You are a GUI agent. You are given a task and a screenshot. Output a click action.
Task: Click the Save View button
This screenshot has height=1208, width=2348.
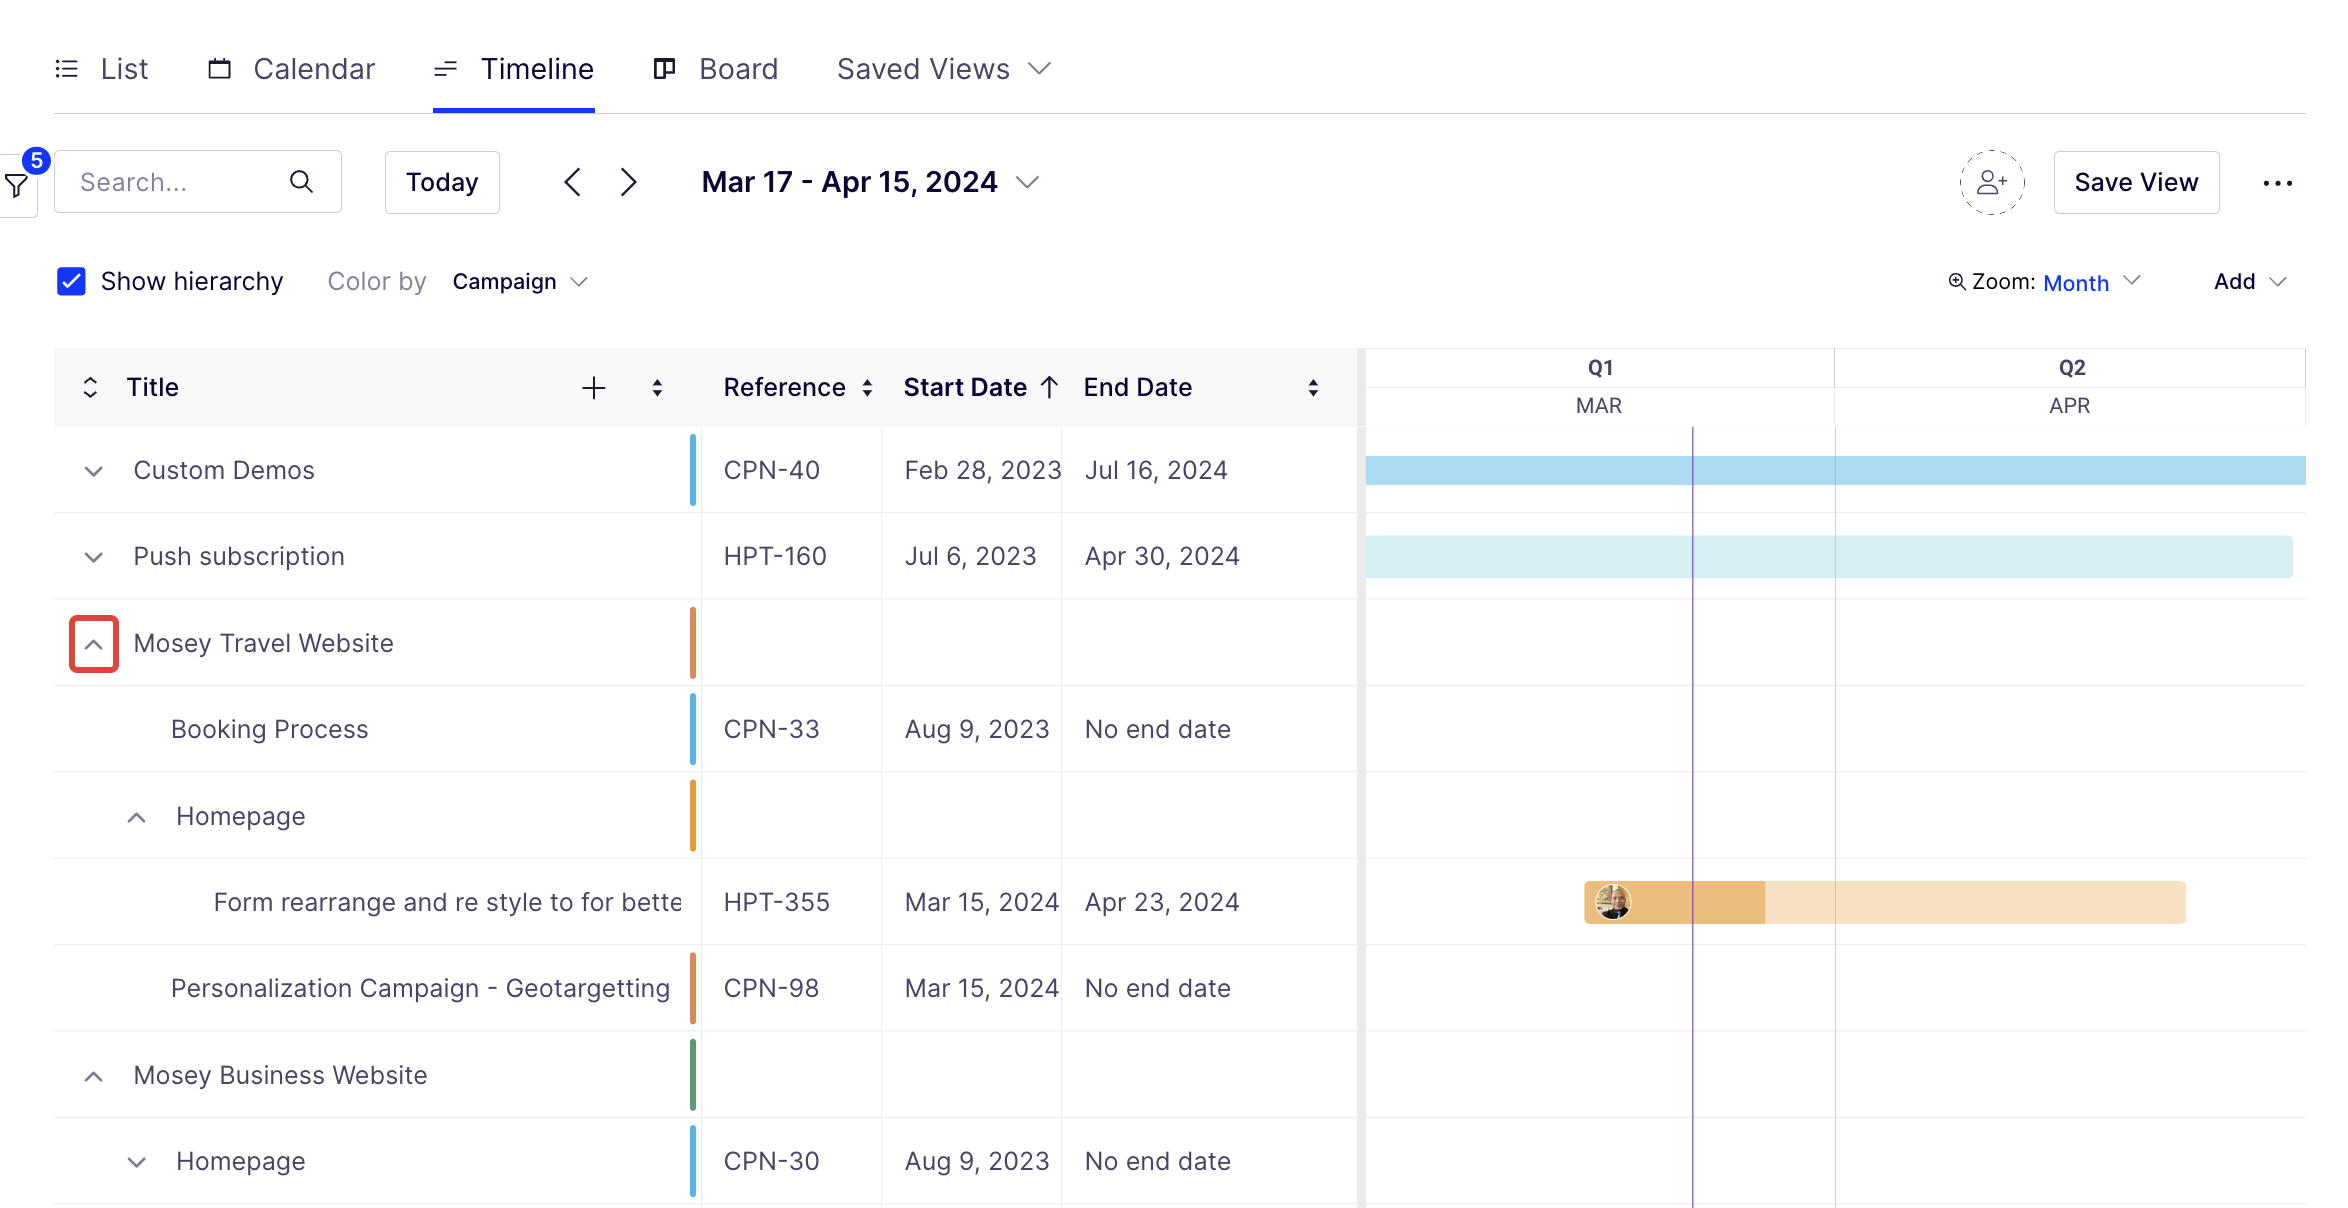[x=2136, y=182]
